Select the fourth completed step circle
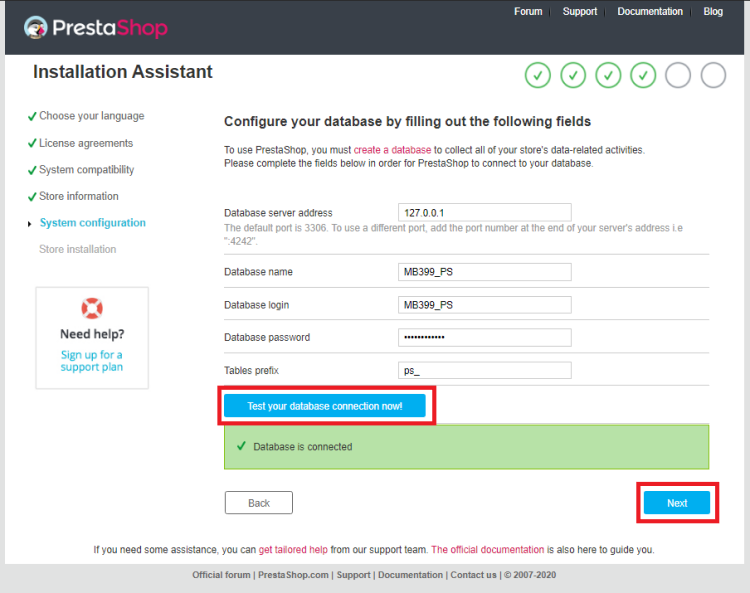Screen dimensions: 750x593 tap(643, 76)
